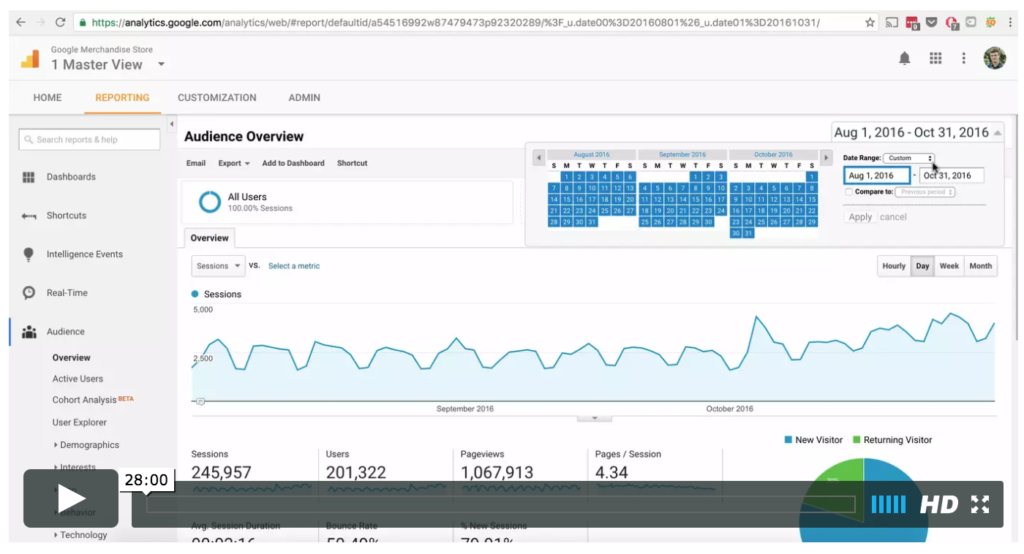Click the Search reports & help field
Viewport: 1024px width, 554px height.
pyautogui.click(x=89, y=139)
